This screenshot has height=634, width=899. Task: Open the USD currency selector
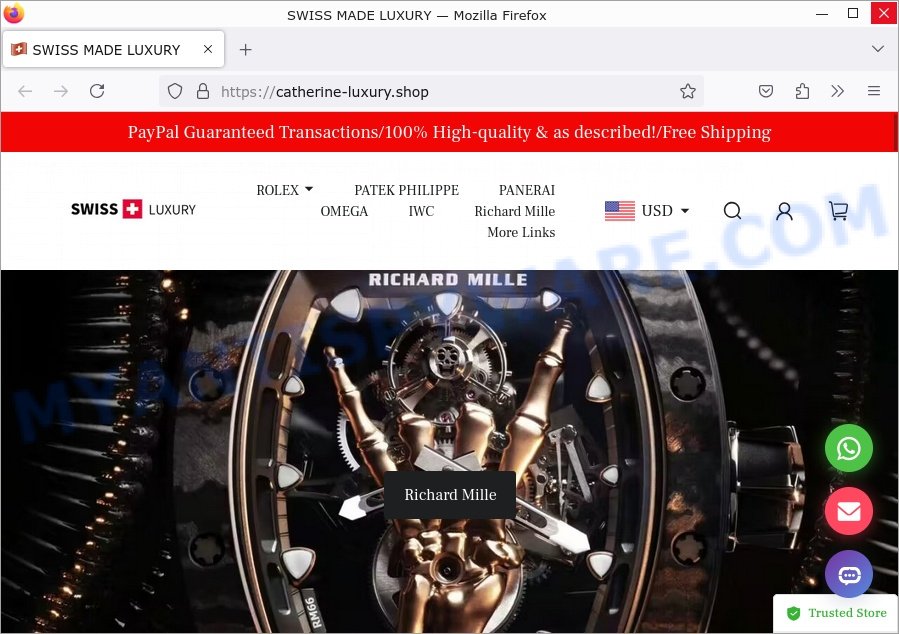(x=647, y=211)
